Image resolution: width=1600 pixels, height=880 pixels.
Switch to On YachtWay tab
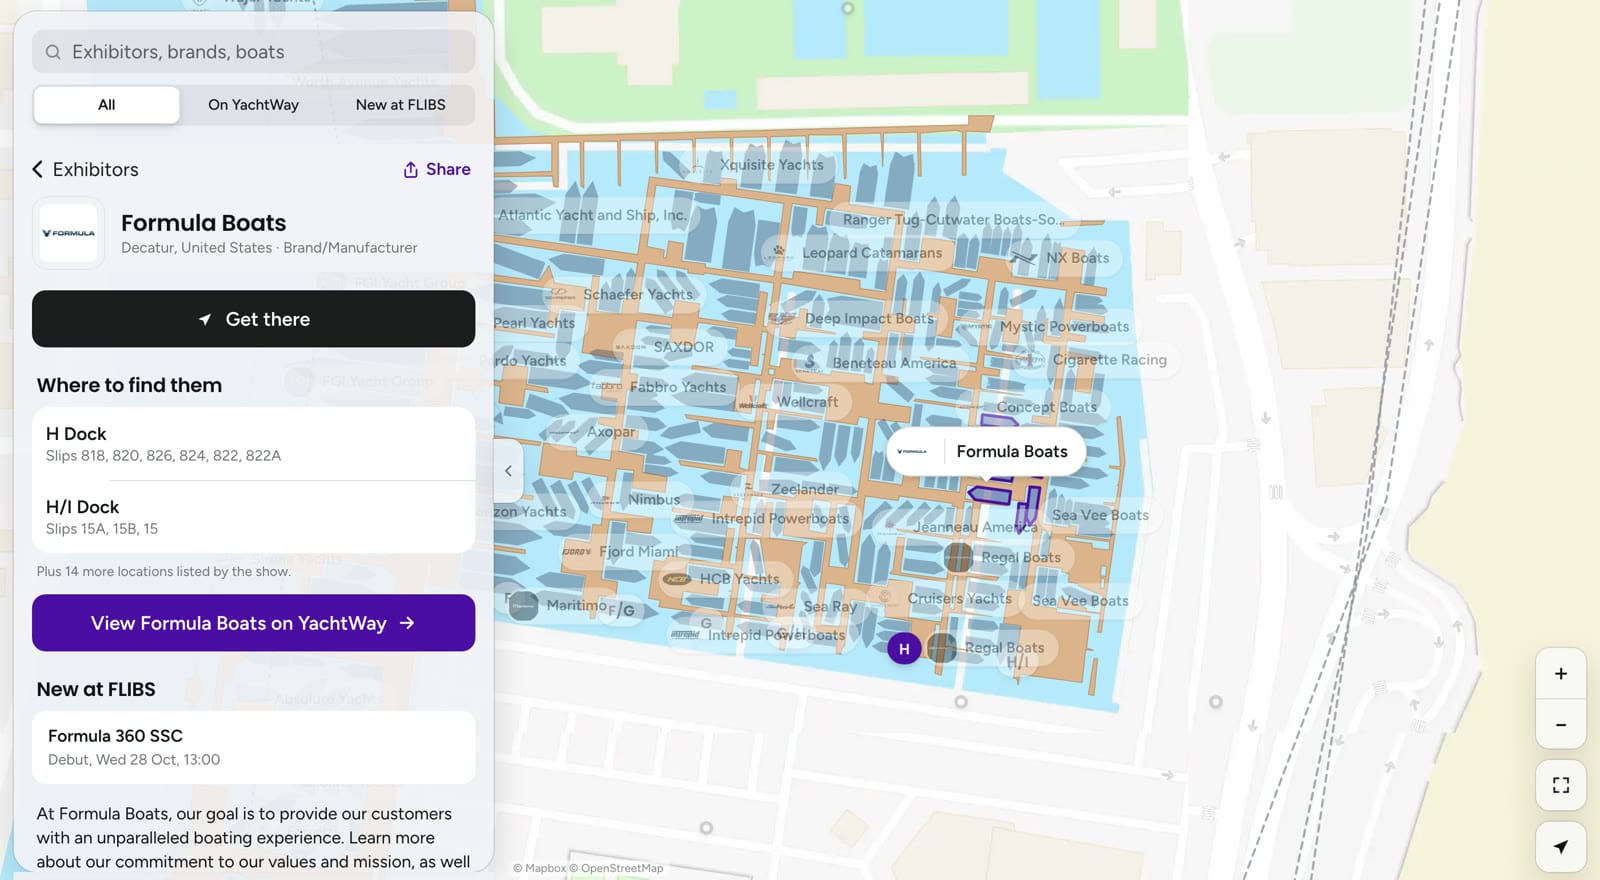[253, 105]
